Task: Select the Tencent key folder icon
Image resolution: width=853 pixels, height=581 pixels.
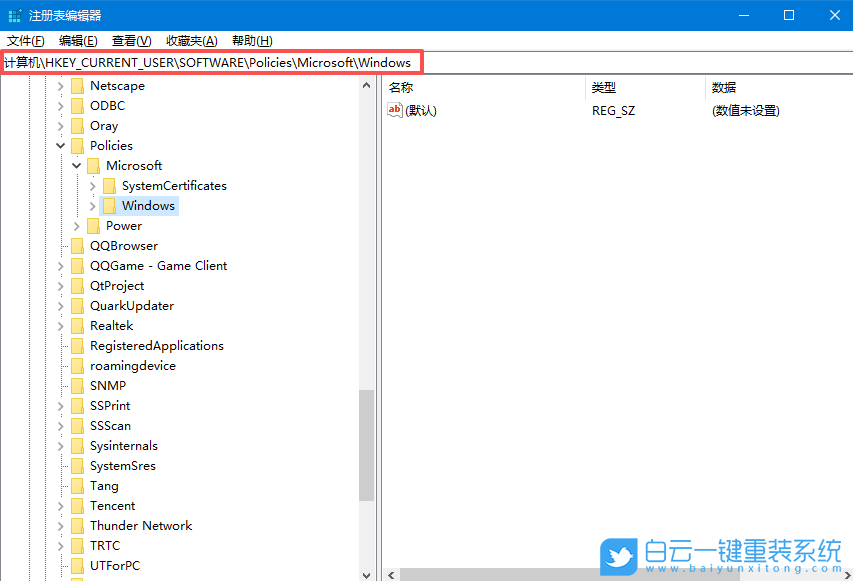Action: click(76, 505)
